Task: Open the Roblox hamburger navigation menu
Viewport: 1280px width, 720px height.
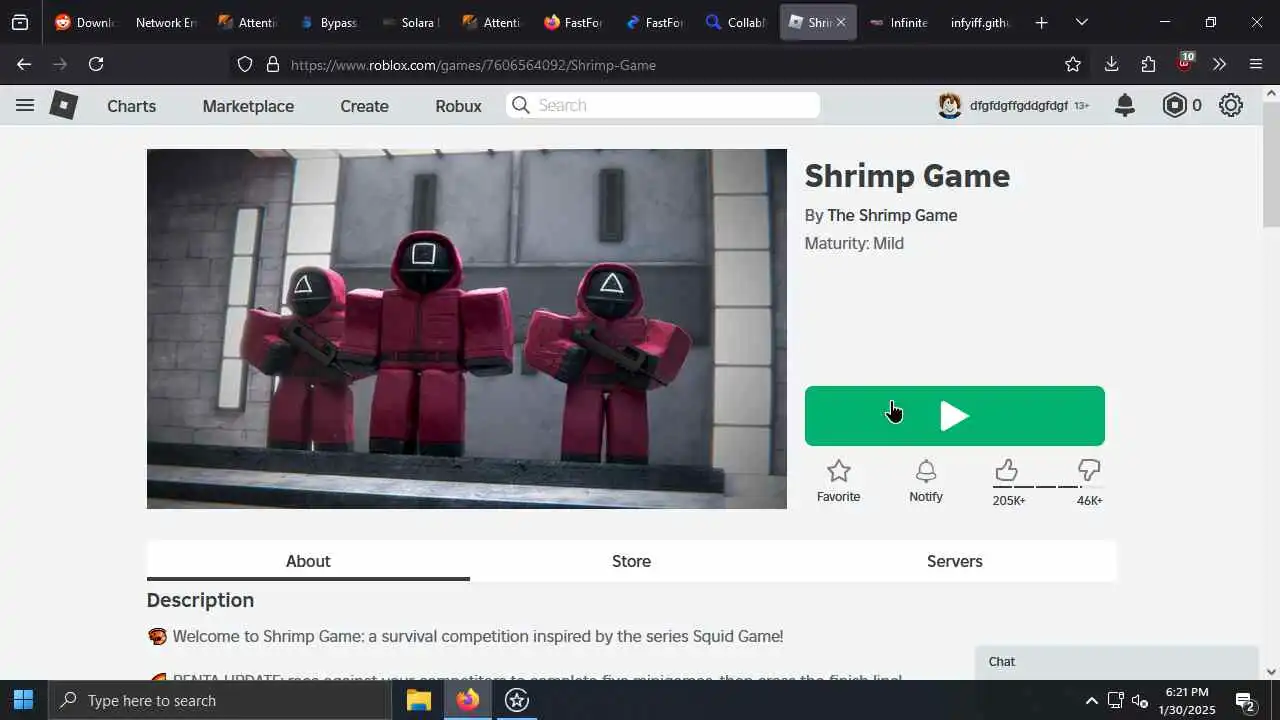Action: point(25,105)
